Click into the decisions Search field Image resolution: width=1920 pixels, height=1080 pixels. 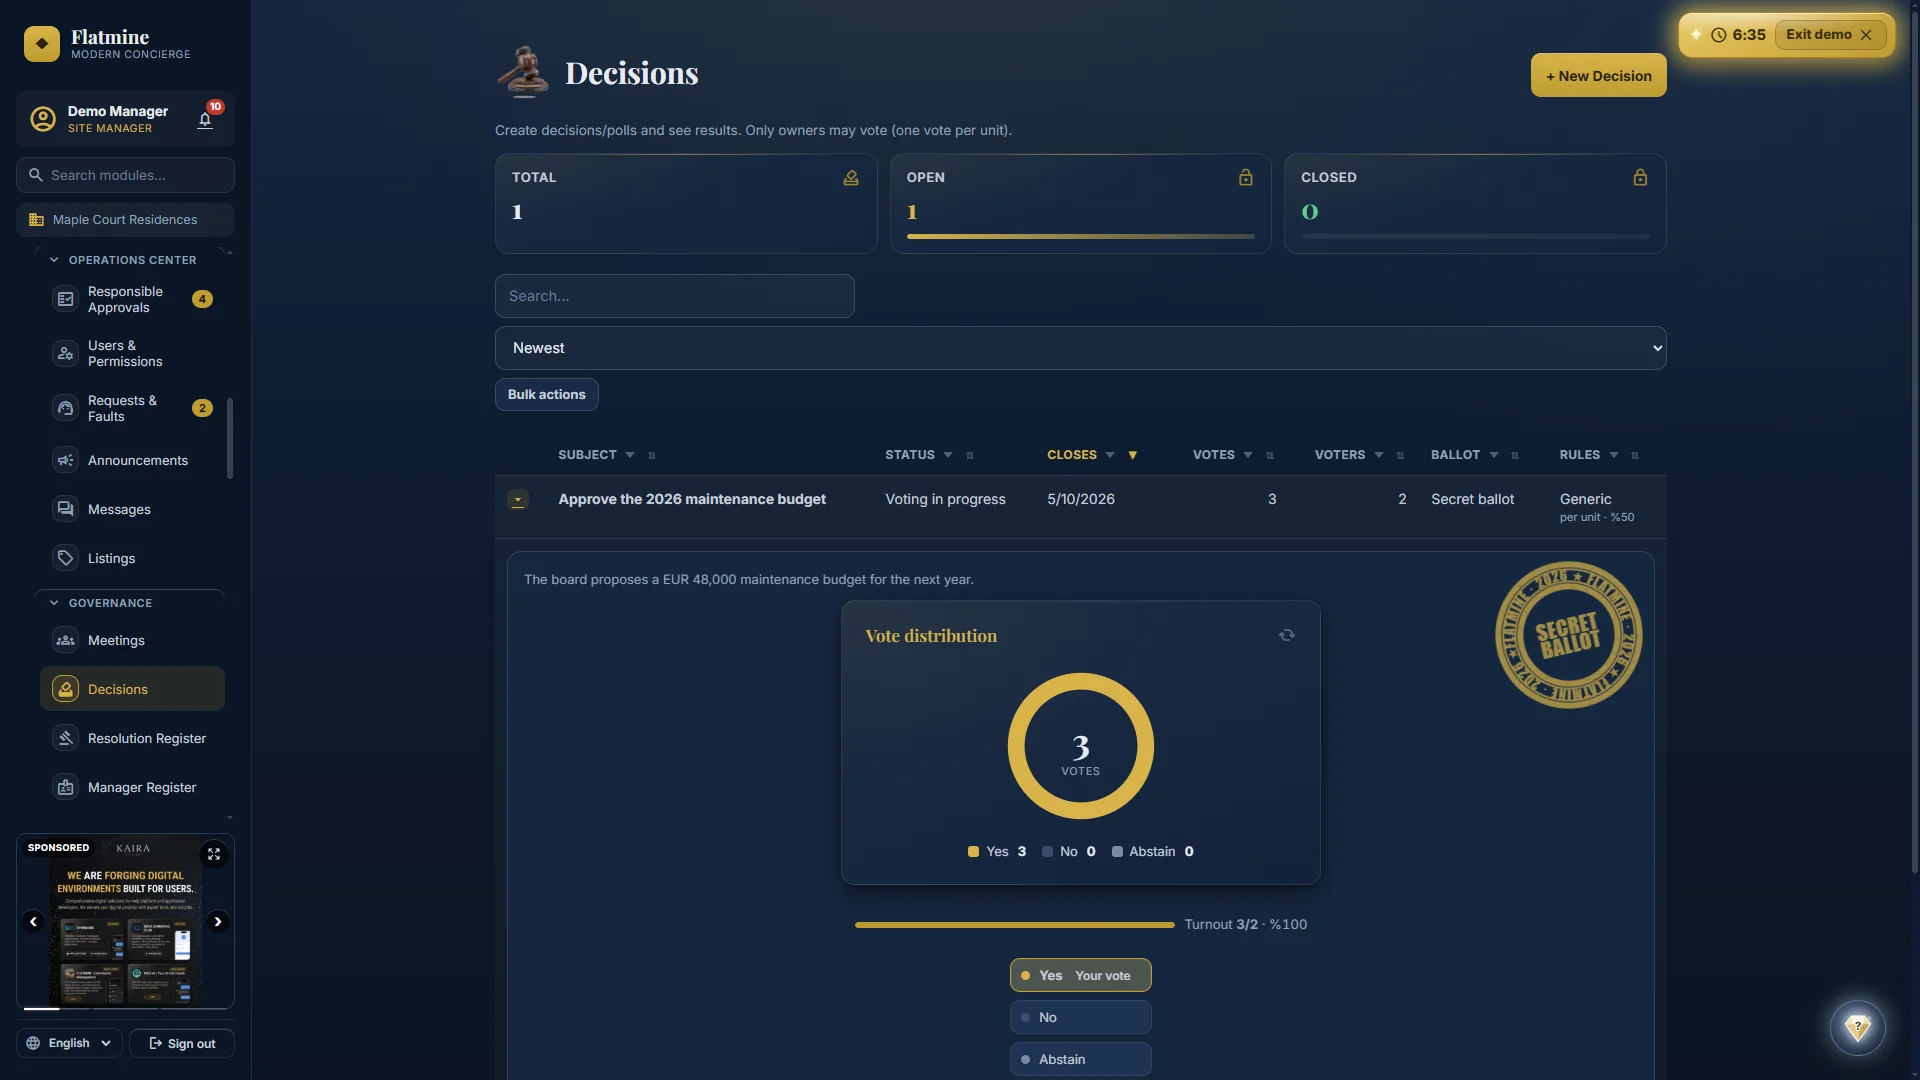[x=675, y=296]
